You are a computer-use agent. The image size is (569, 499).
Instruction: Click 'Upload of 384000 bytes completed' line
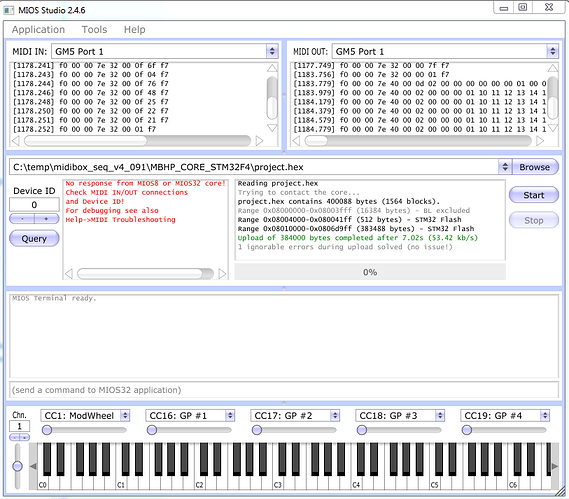tap(357, 238)
